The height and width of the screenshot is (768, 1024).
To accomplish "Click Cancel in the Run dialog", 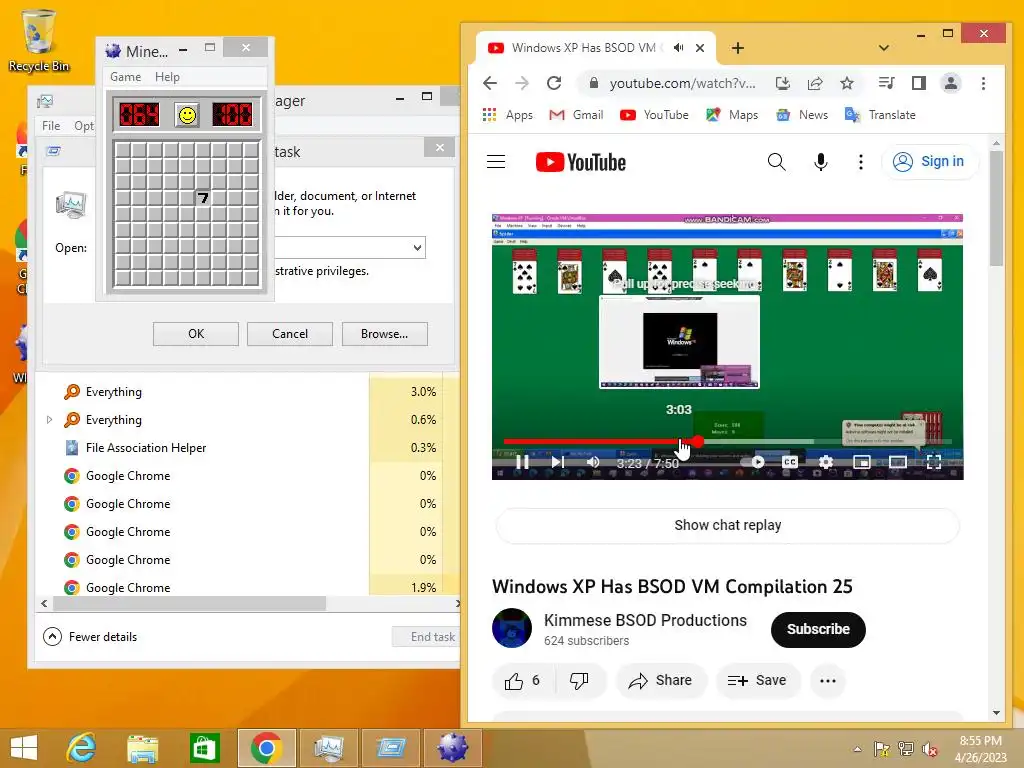I will tap(290, 334).
